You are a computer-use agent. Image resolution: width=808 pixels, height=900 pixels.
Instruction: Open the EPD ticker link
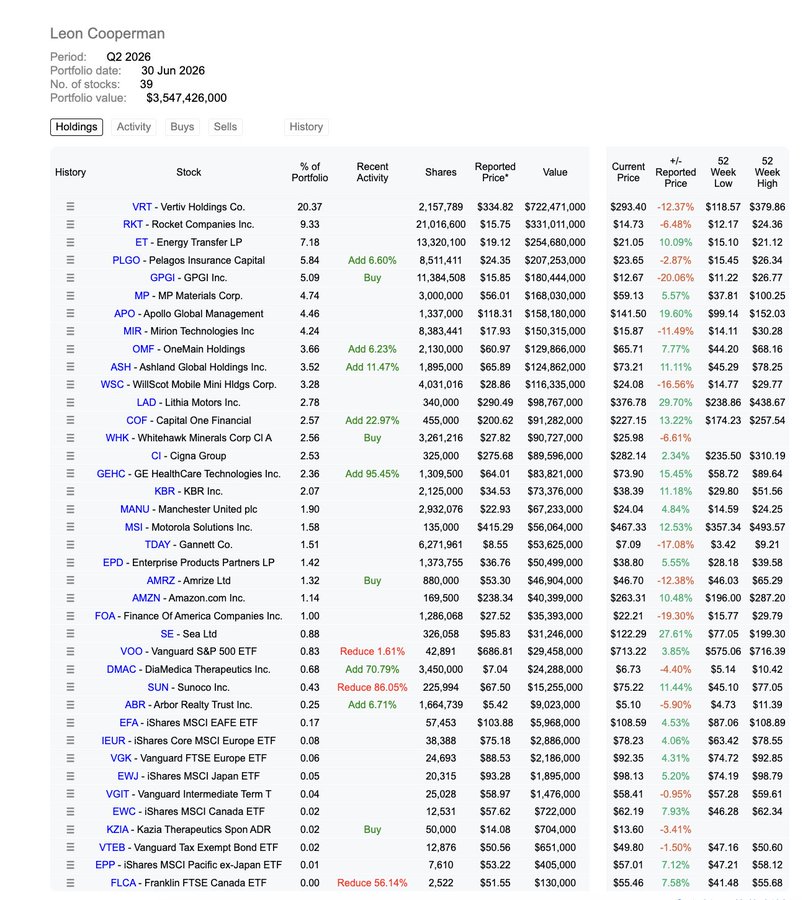pos(113,562)
